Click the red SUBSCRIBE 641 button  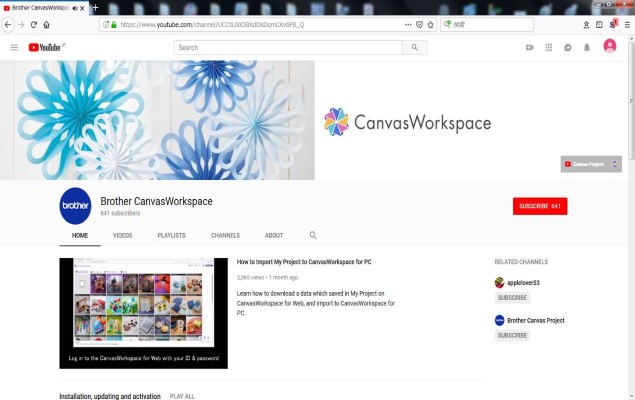pyautogui.click(x=540, y=206)
